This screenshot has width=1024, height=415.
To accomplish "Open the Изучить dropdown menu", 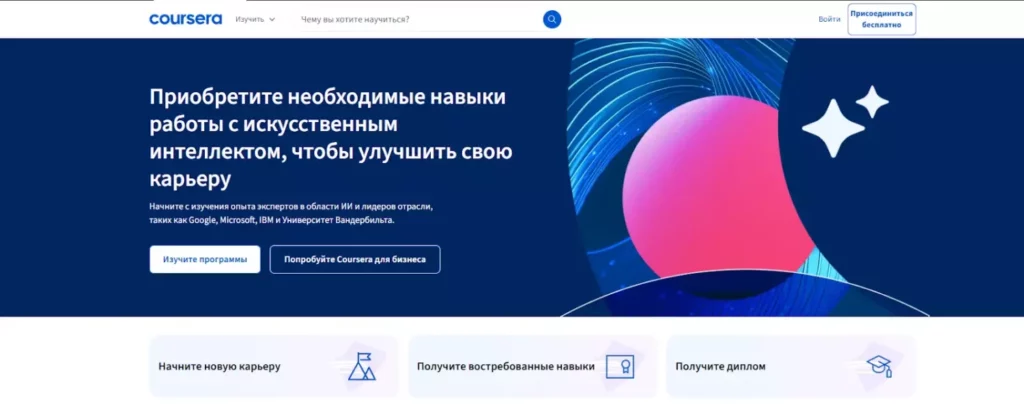I will [255, 20].
